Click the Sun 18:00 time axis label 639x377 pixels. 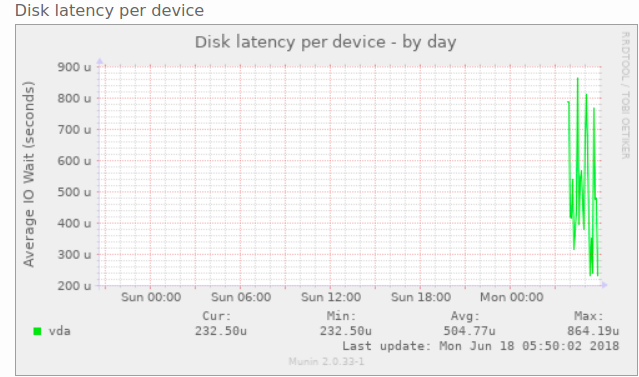click(421, 297)
